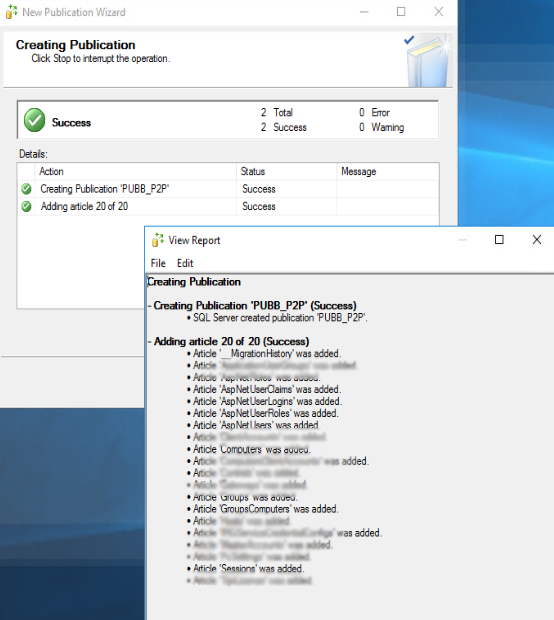Click report line Article 'AspNetUserRoles' was added
This screenshot has height=620, width=554.
[x=266, y=413]
